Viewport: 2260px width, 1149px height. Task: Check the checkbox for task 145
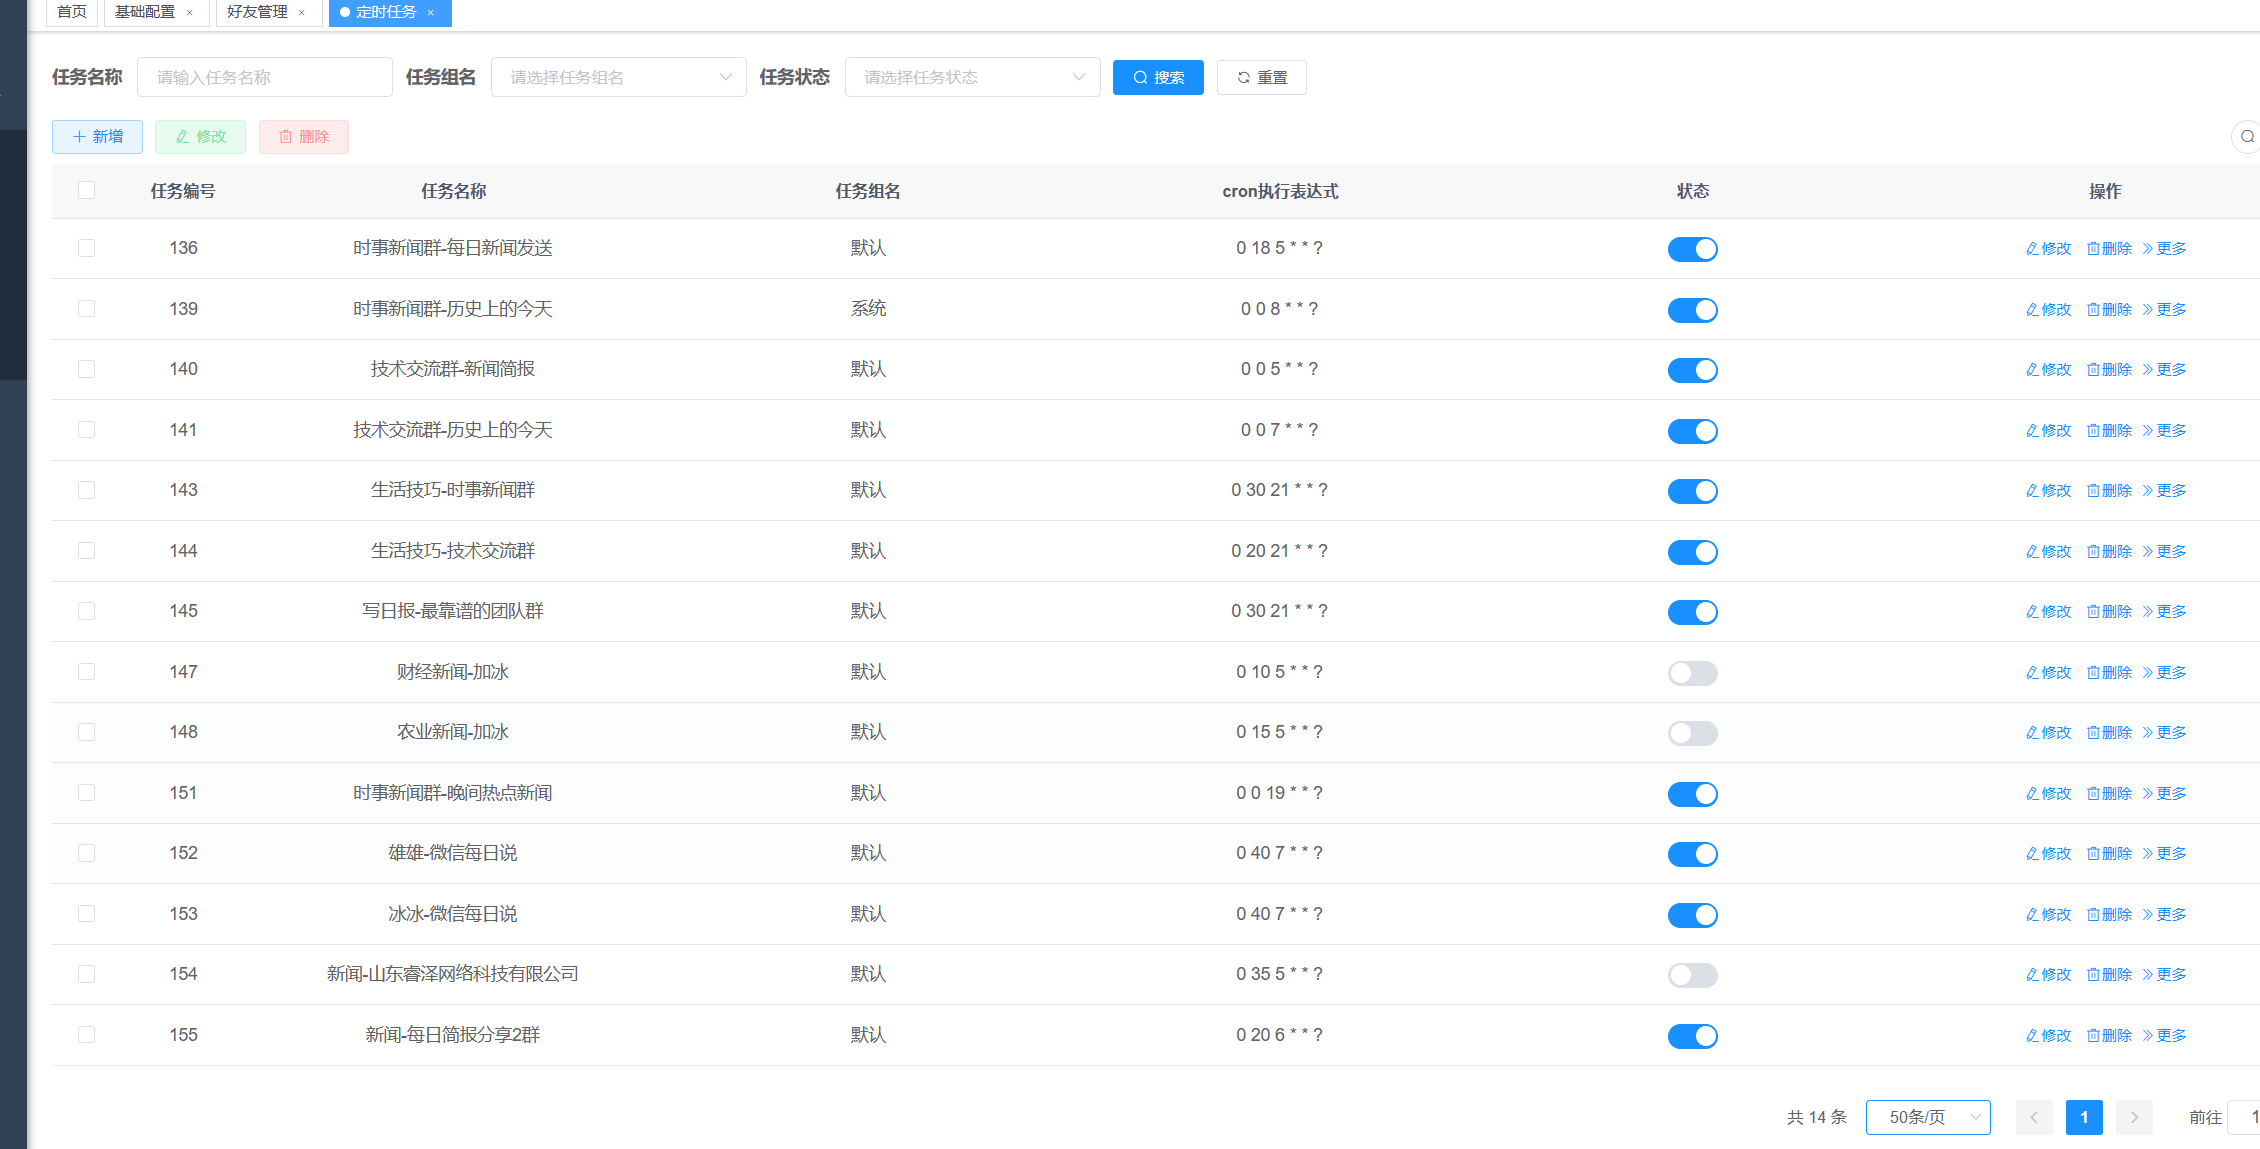tap(87, 611)
